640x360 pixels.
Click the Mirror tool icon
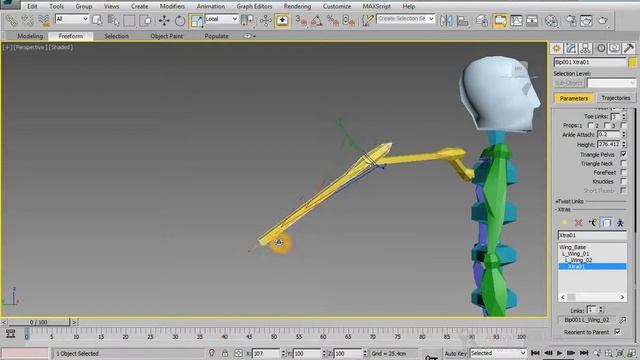tap(446, 20)
